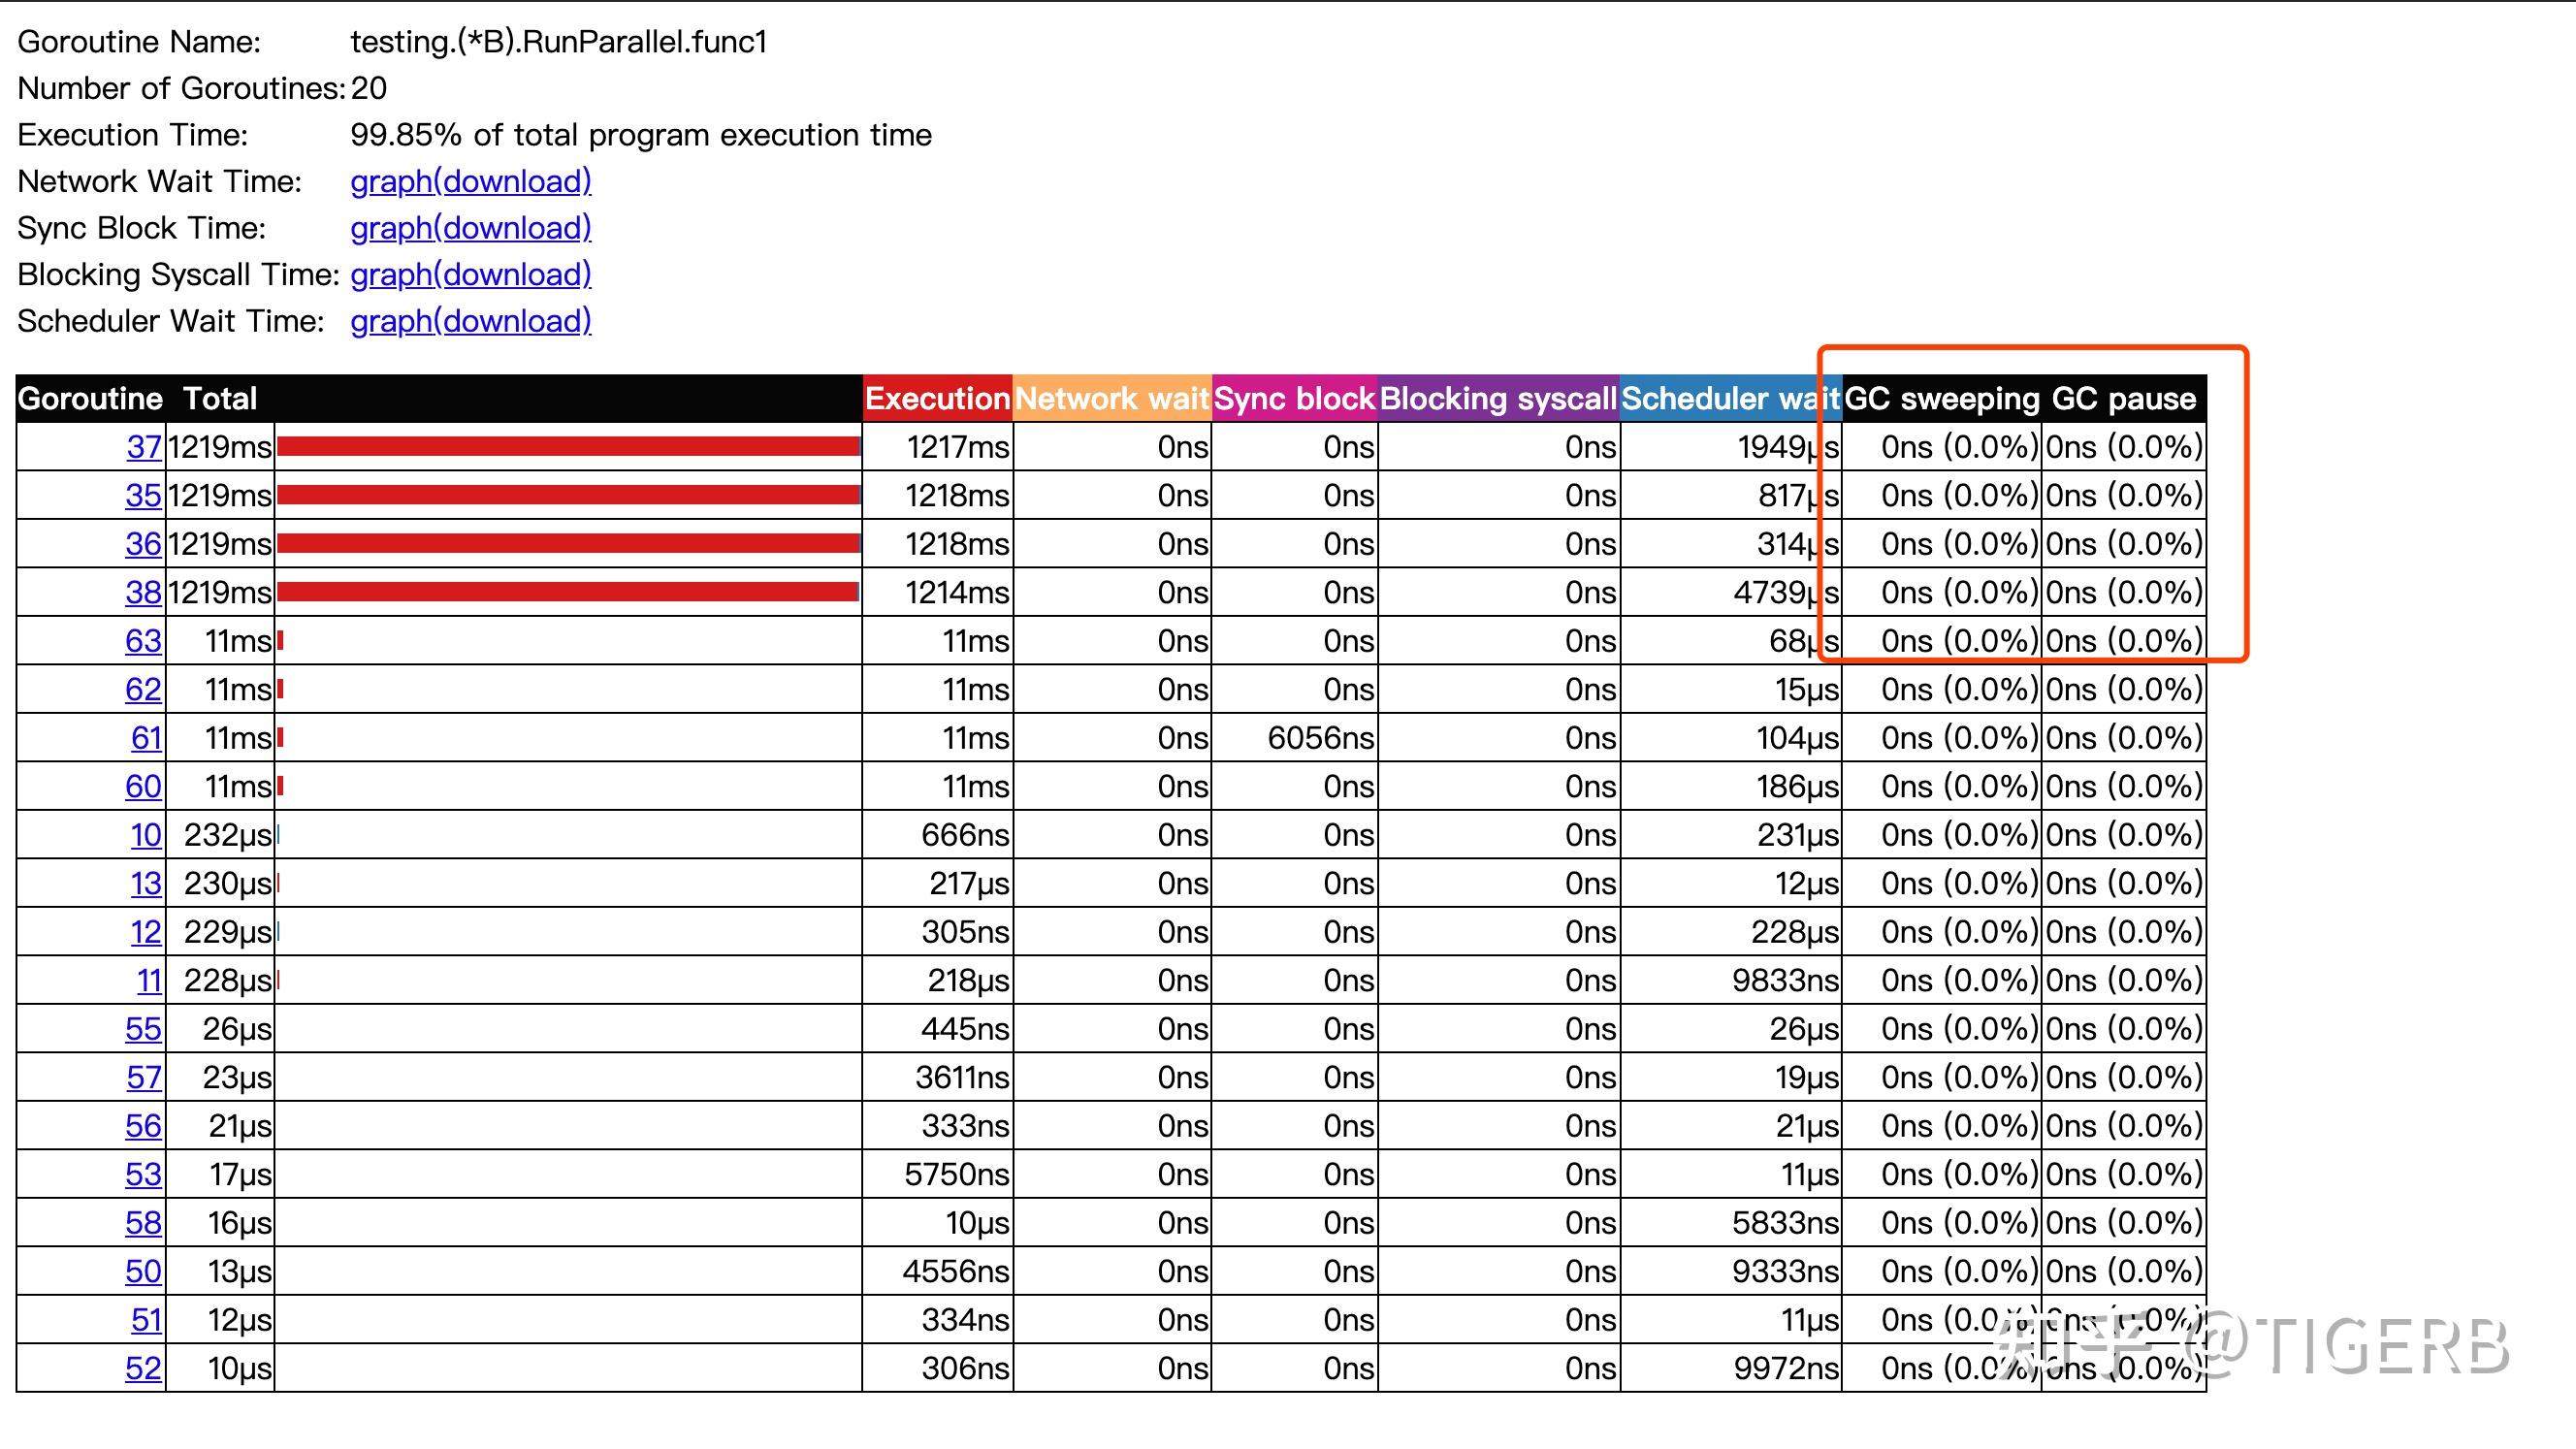
Task: Open Blocking Syscall Time graph link
Action: pyautogui.click(x=470, y=274)
